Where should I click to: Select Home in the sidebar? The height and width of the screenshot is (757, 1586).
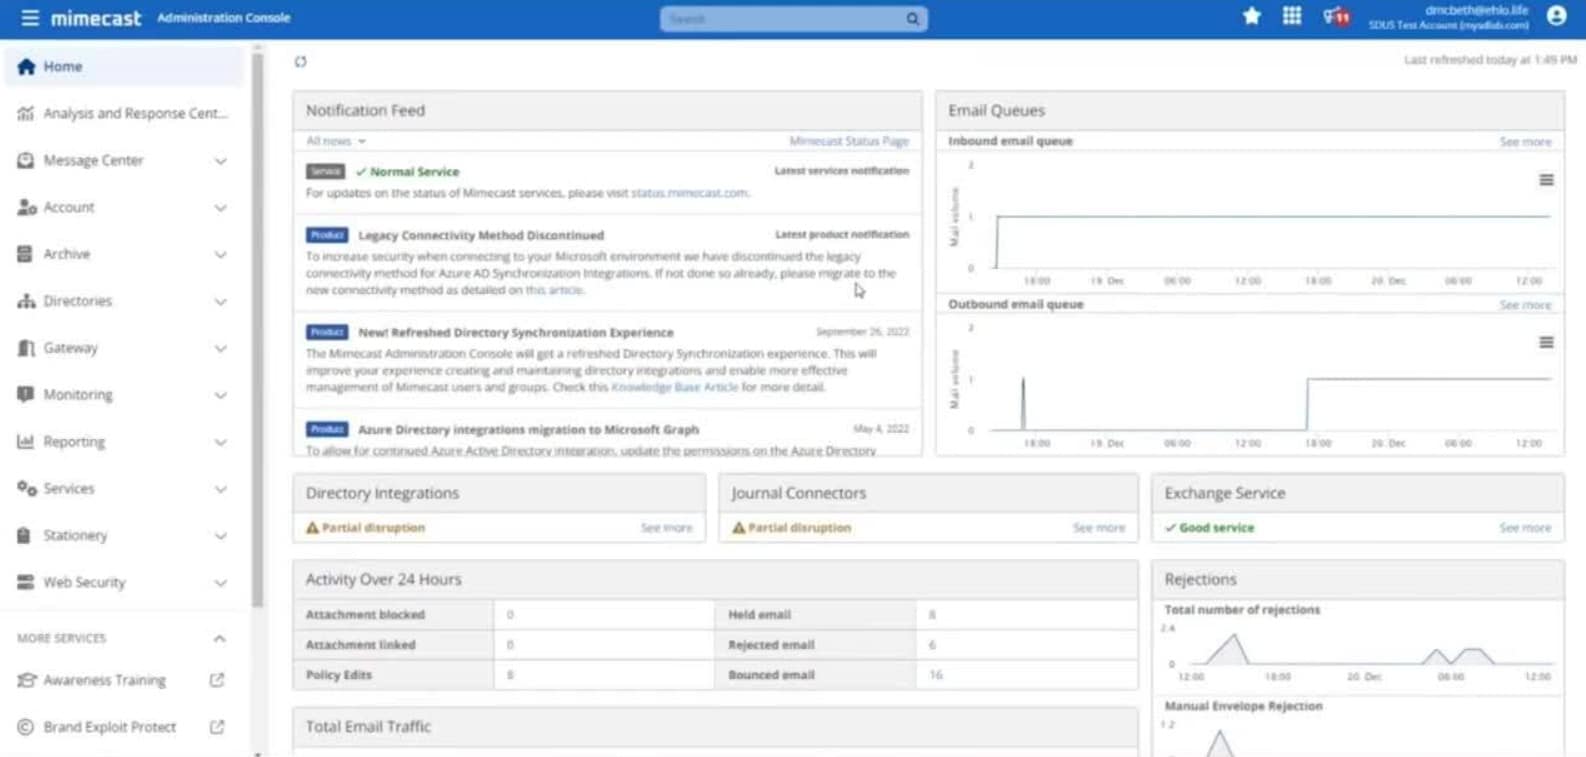(x=124, y=66)
